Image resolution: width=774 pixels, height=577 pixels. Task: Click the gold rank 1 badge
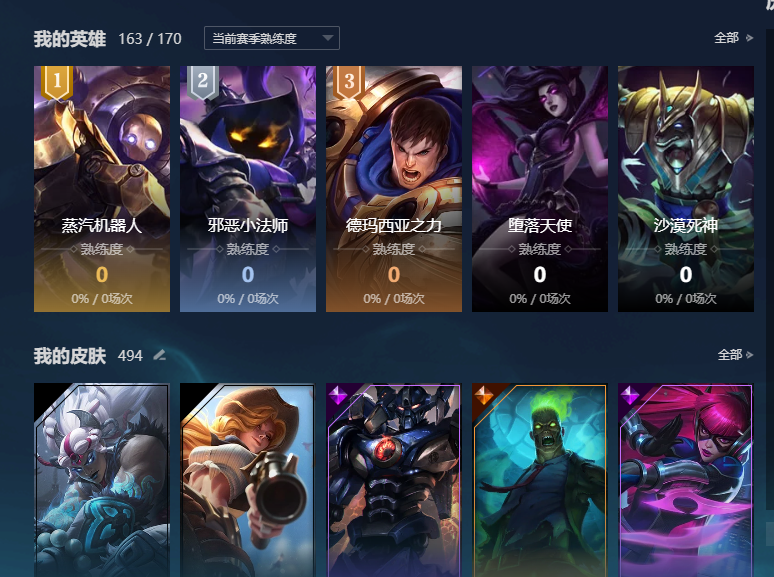pos(57,82)
